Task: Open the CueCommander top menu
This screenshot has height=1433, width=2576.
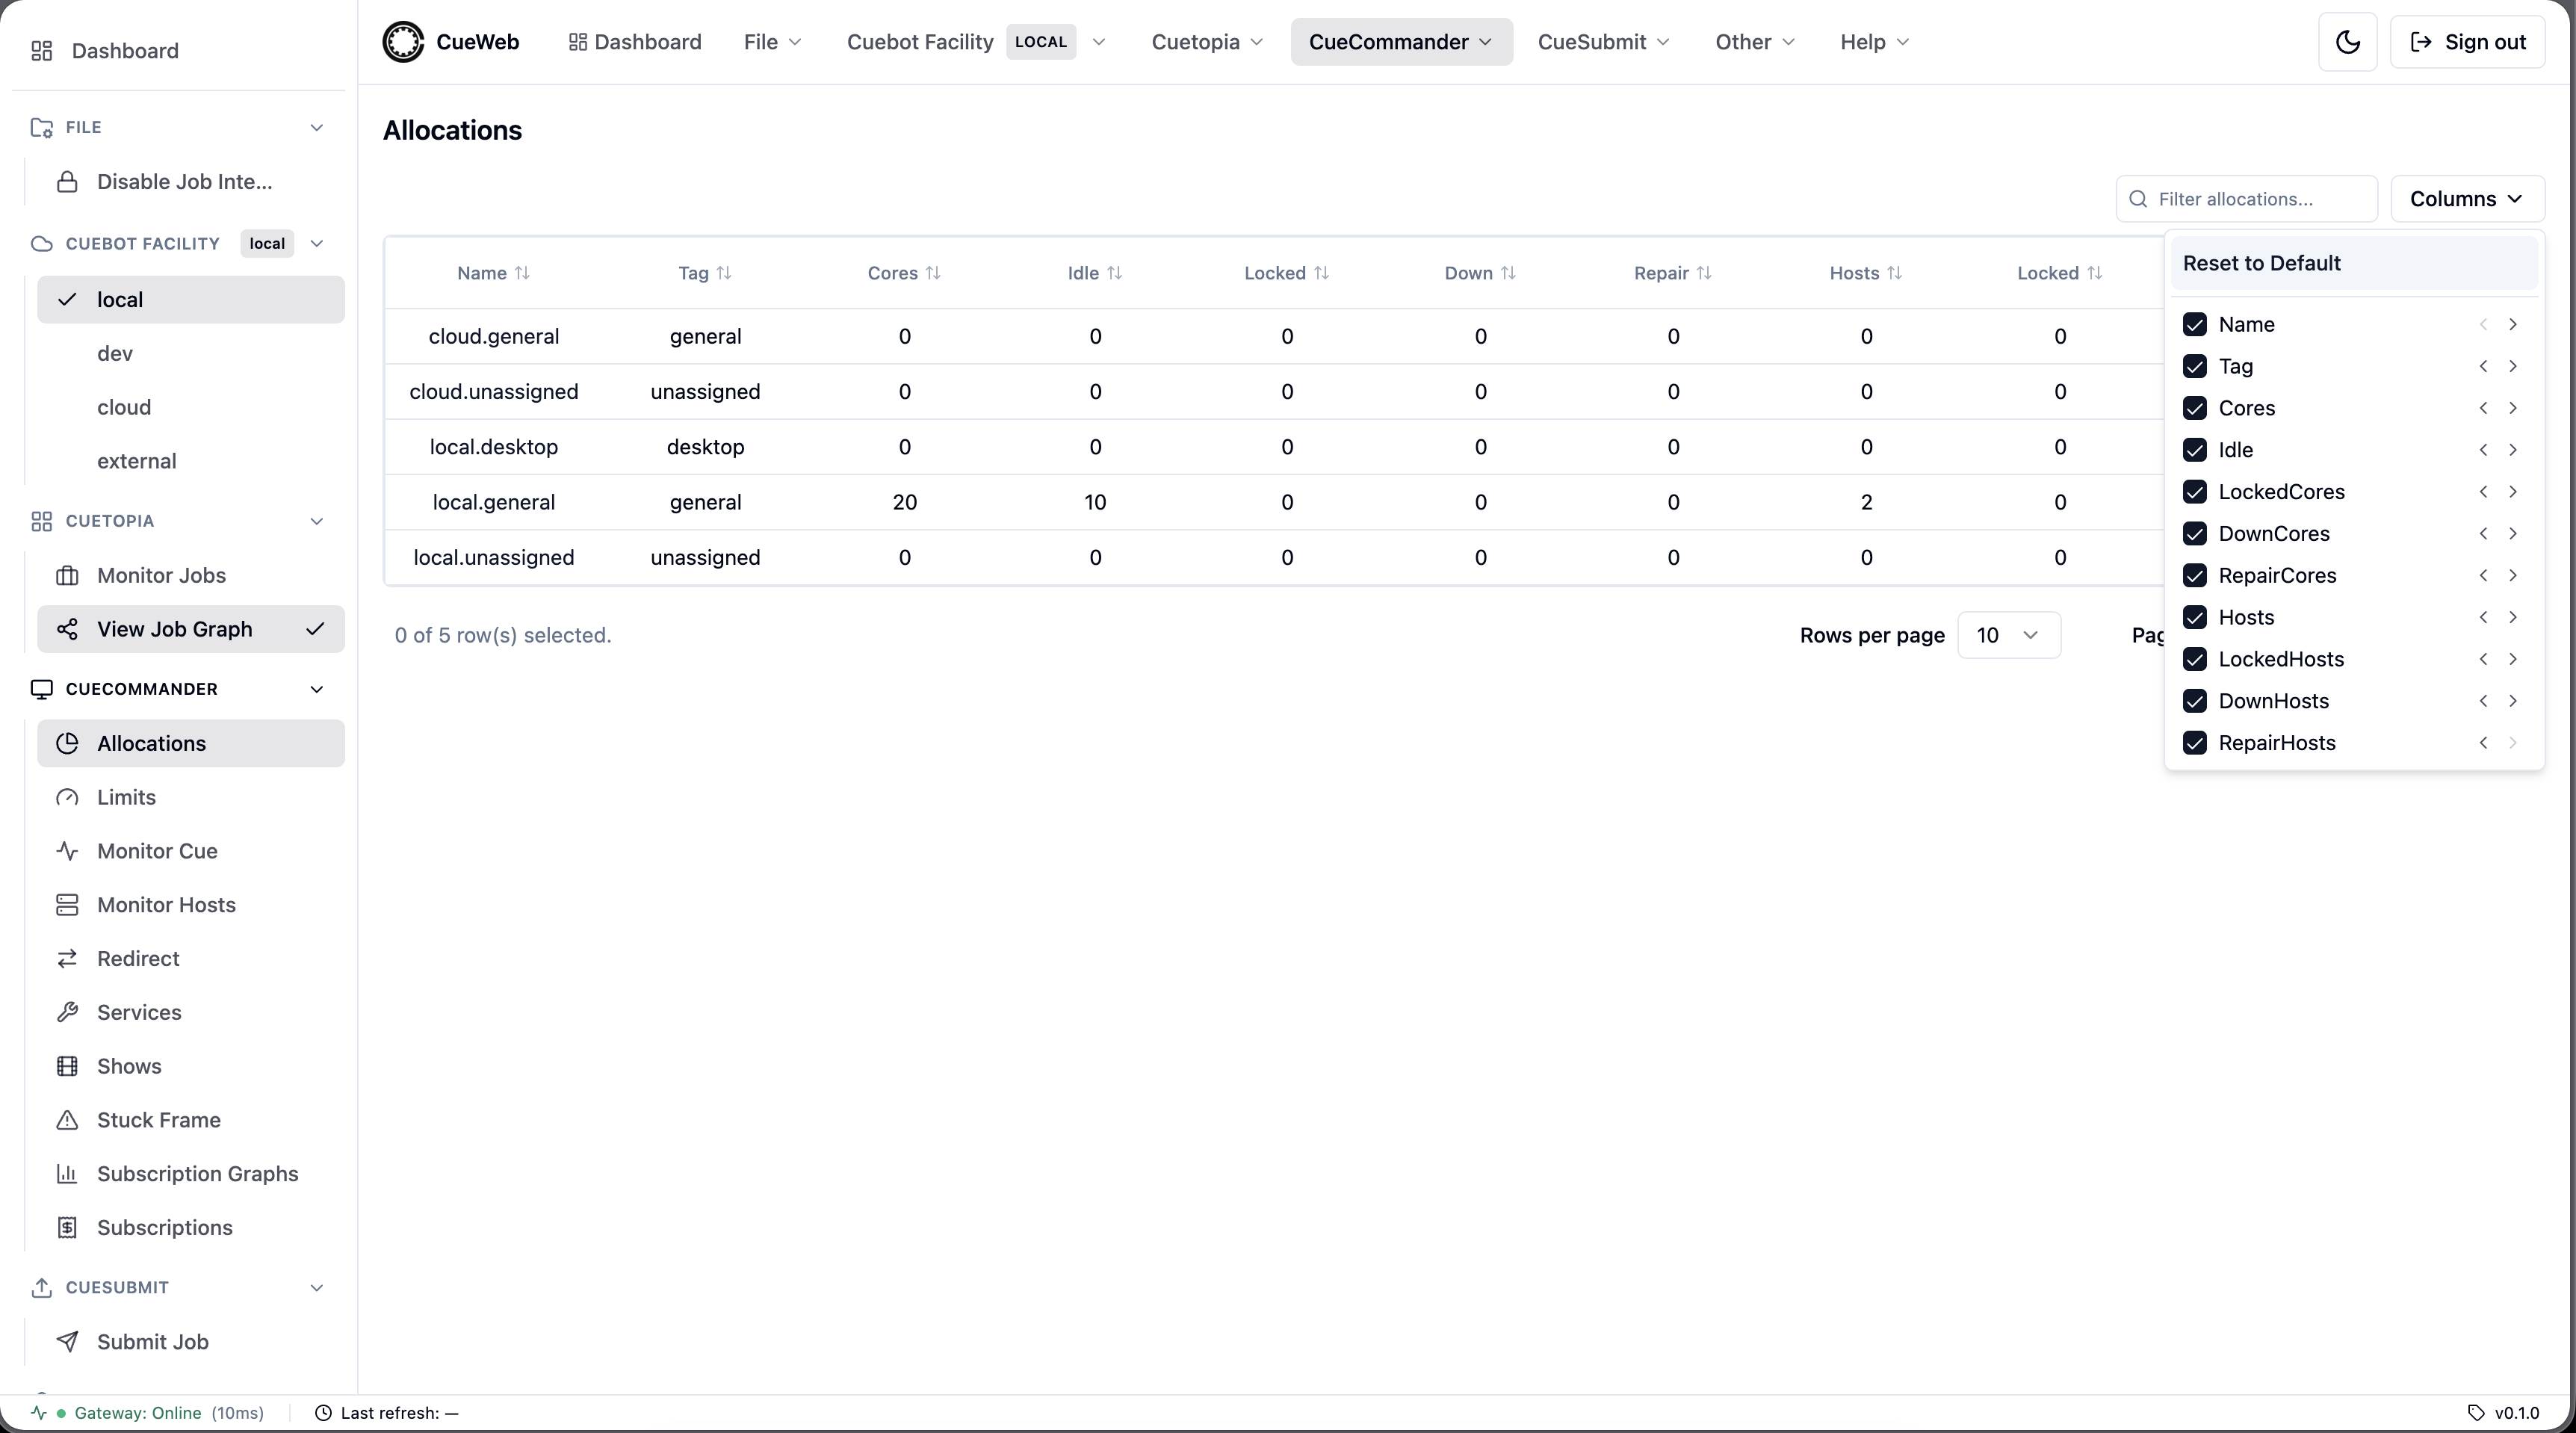Action: 1401,42
